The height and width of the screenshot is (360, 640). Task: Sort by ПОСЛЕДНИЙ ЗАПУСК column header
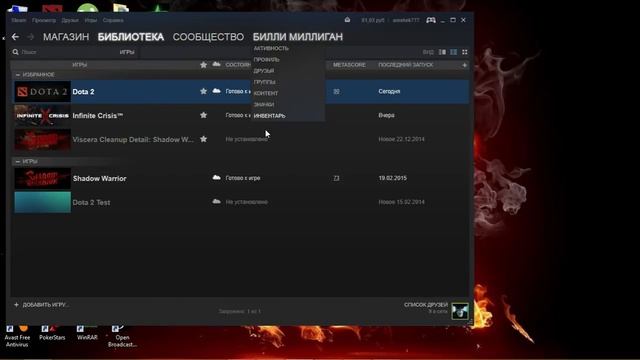click(x=406, y=65)
